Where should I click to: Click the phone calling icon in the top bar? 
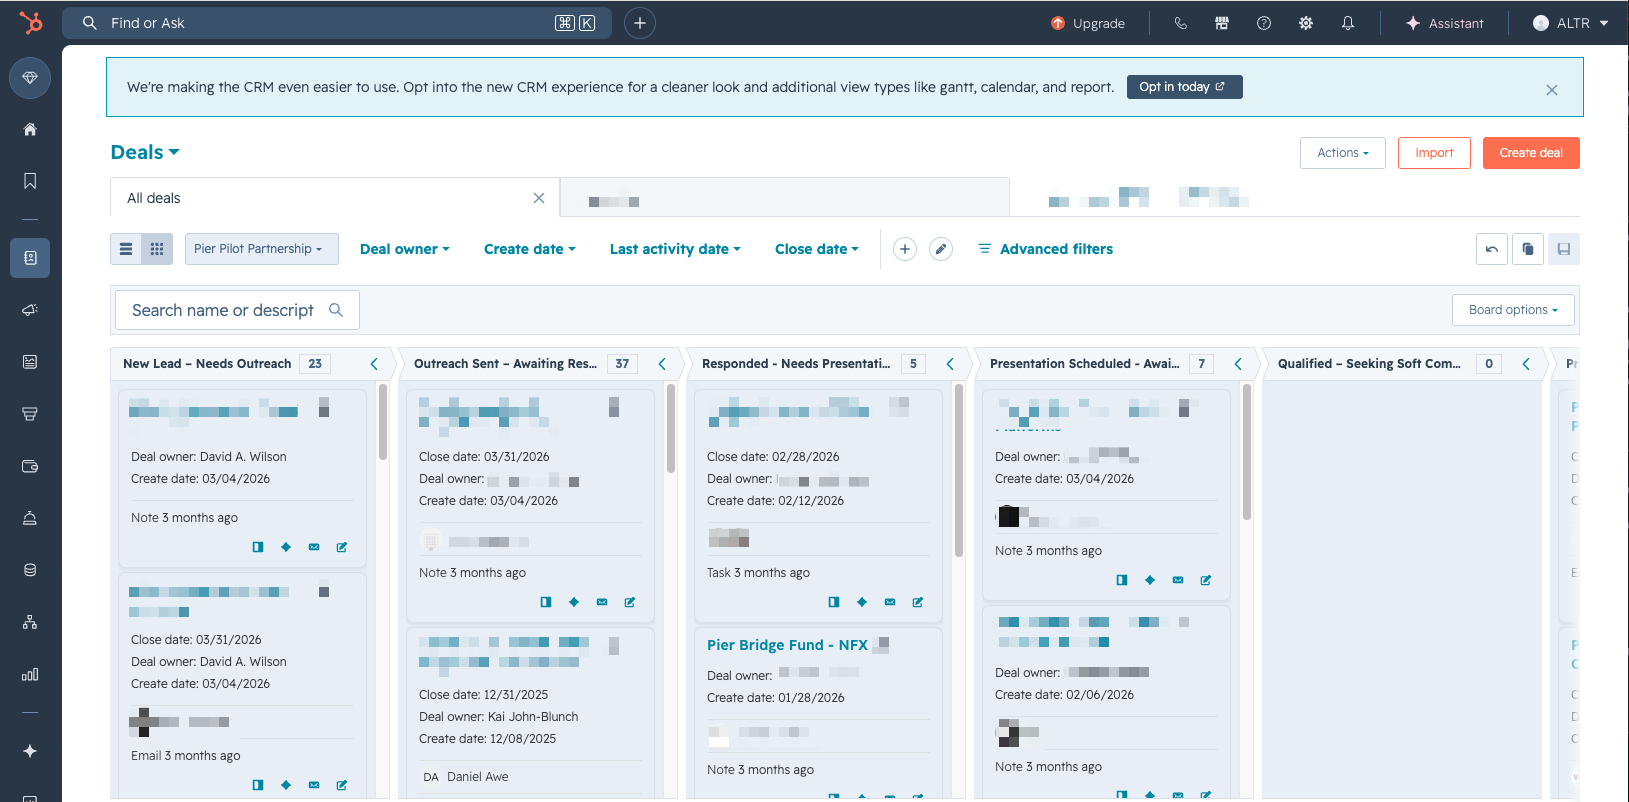point(1180,23)
